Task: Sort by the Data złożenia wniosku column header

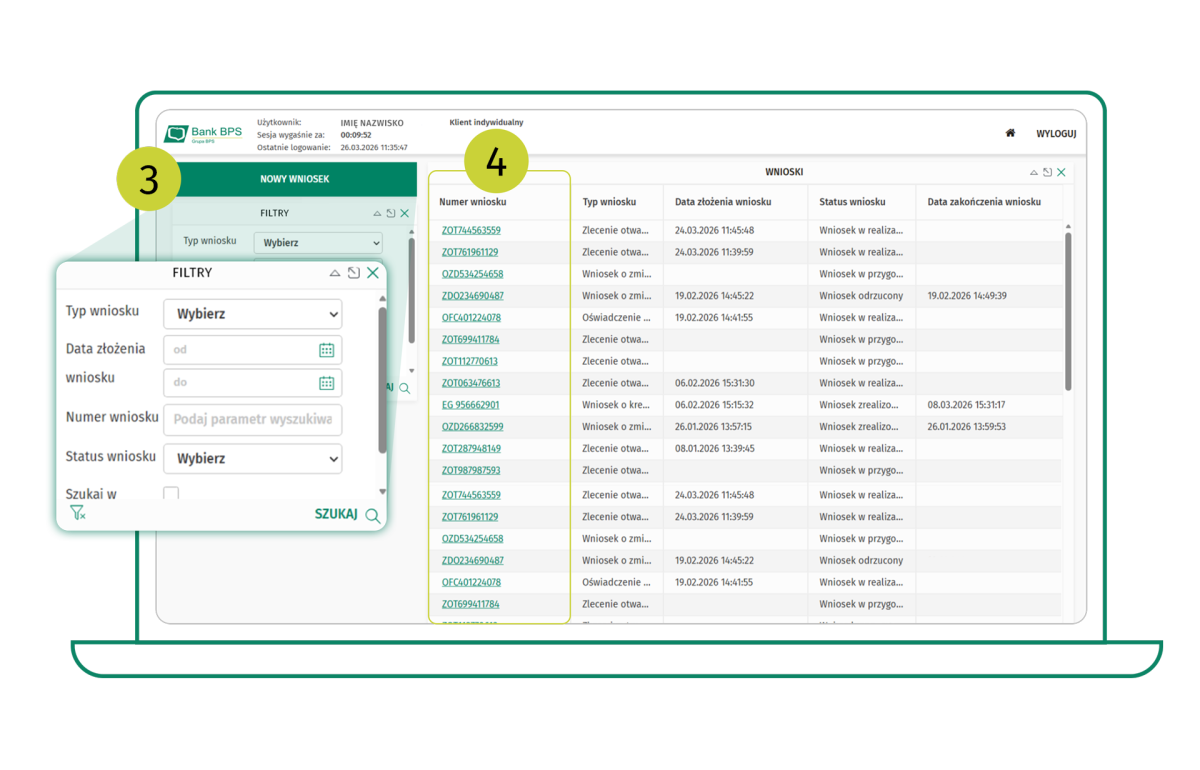Action: coord(723,202)
